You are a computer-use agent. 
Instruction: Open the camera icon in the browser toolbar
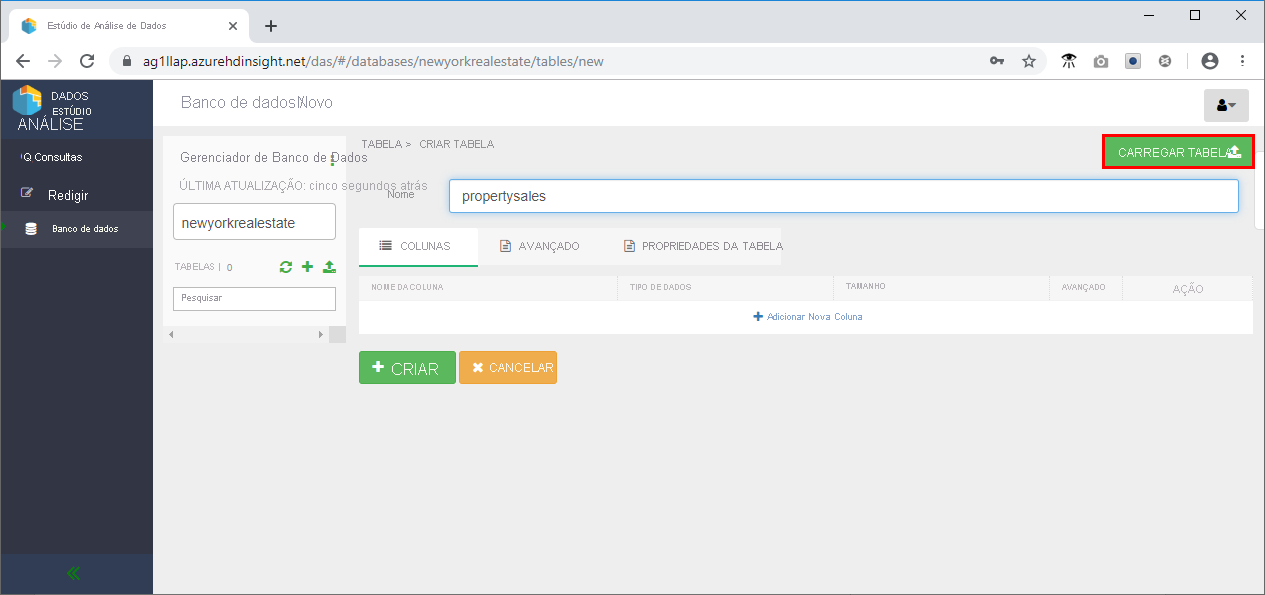coord(1101,61)
